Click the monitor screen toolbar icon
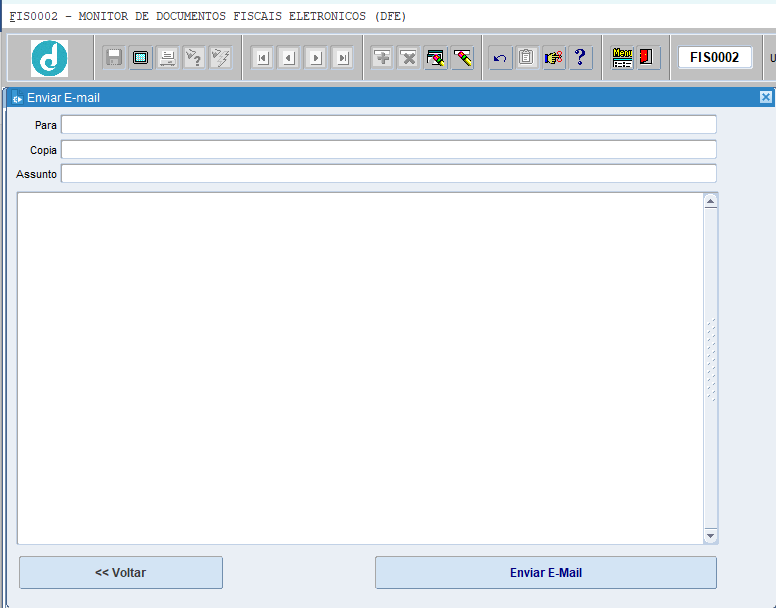The image size is (776, 608). pos(141,58)
